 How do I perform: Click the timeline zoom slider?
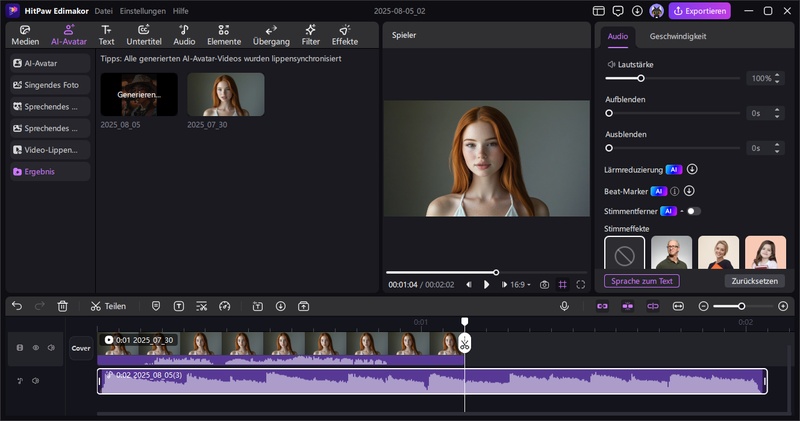(x=743, y=306)
